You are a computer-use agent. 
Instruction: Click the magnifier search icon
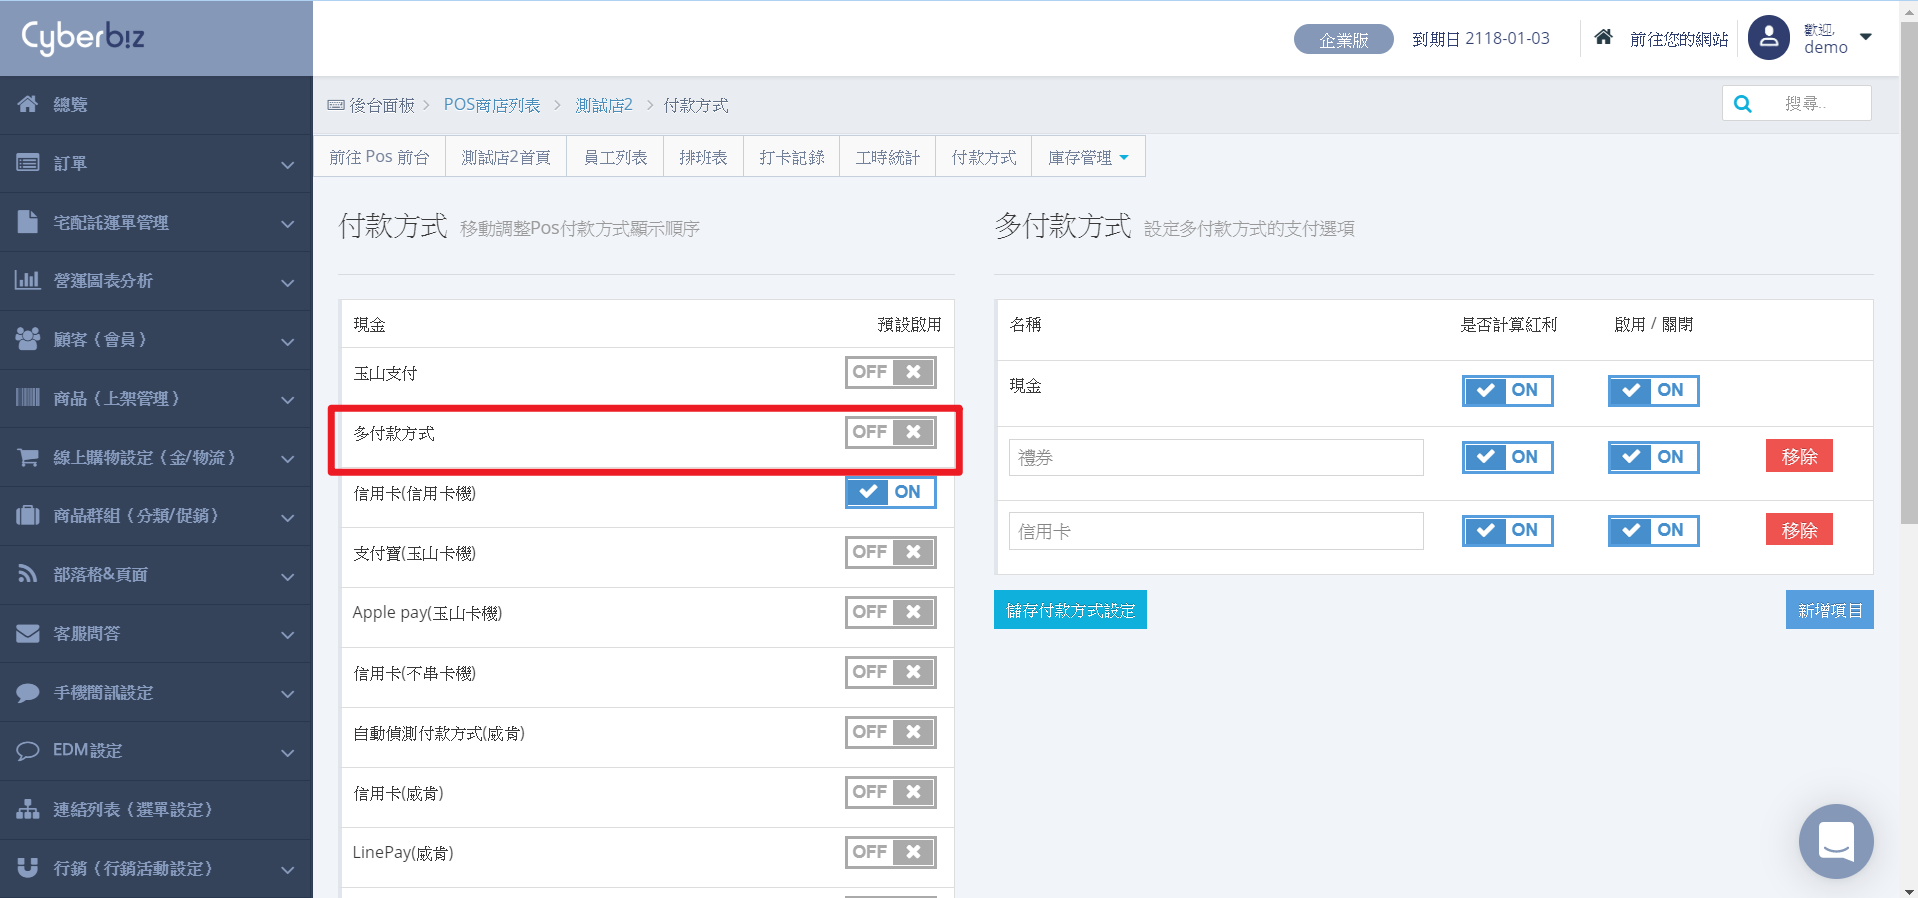1743,104
